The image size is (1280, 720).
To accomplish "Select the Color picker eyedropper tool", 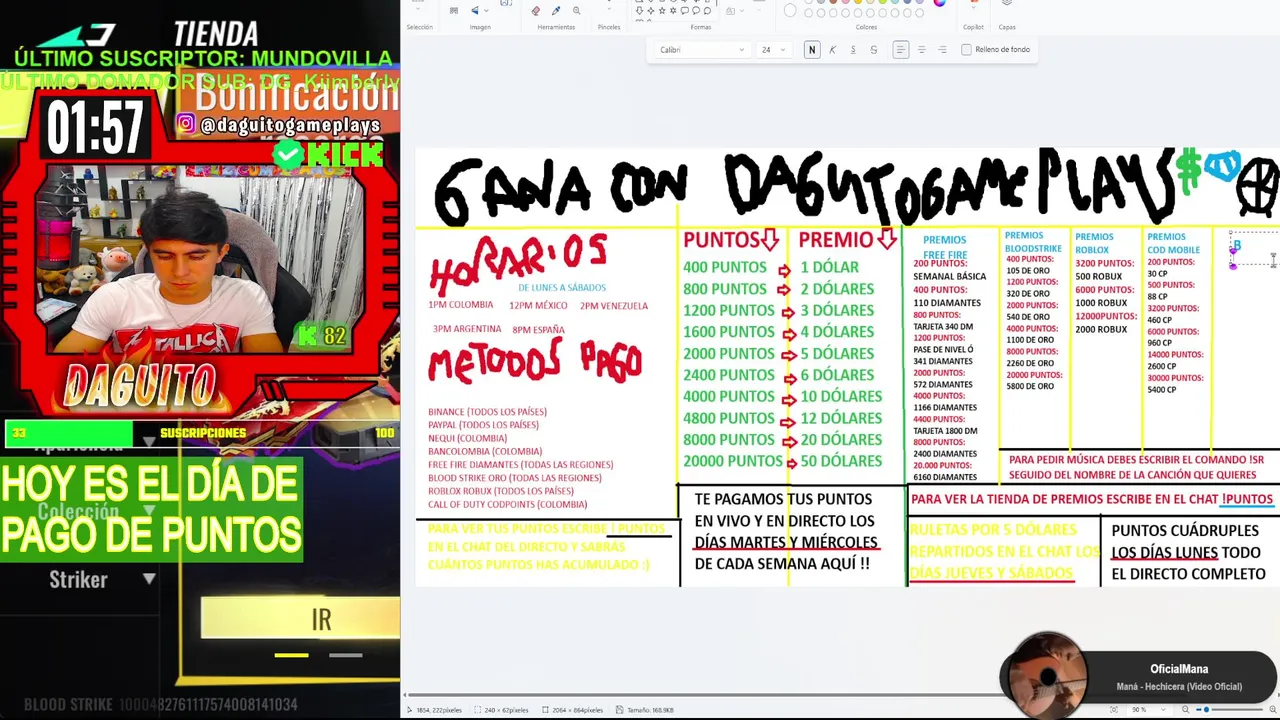I will [556, 10].
